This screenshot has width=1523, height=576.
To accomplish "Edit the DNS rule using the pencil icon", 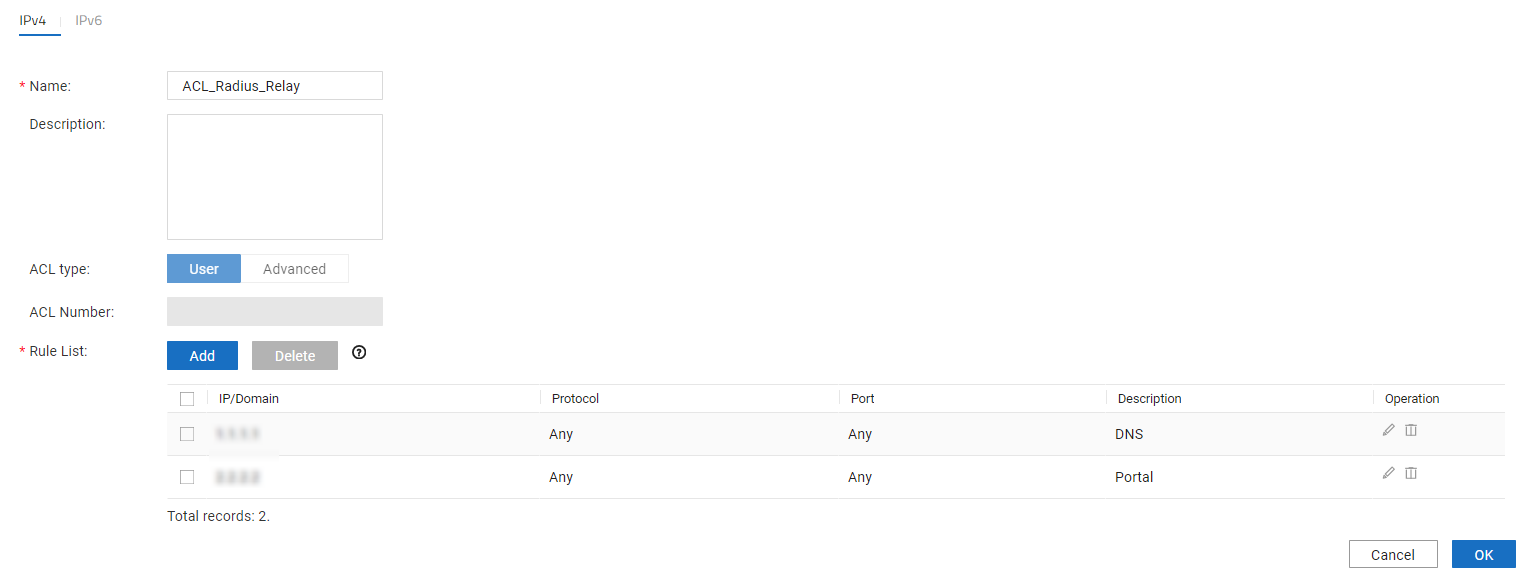I will click(1388, 429).
